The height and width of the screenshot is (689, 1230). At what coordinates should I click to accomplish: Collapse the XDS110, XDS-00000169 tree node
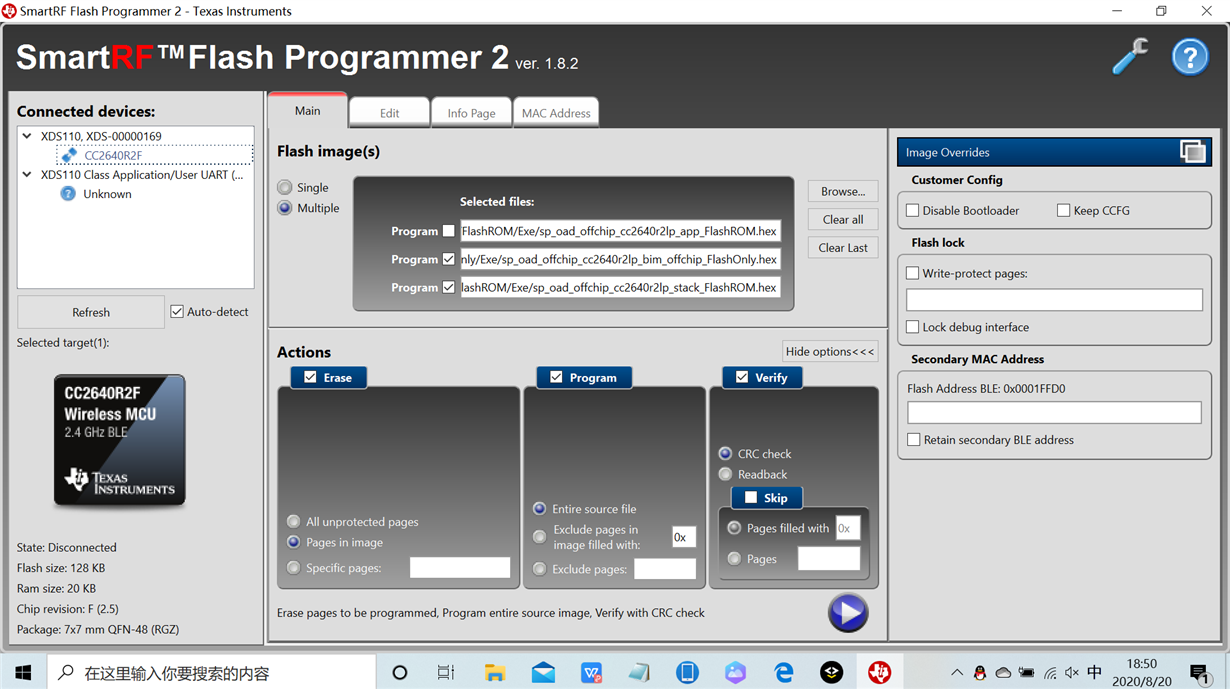click(27, 136)
